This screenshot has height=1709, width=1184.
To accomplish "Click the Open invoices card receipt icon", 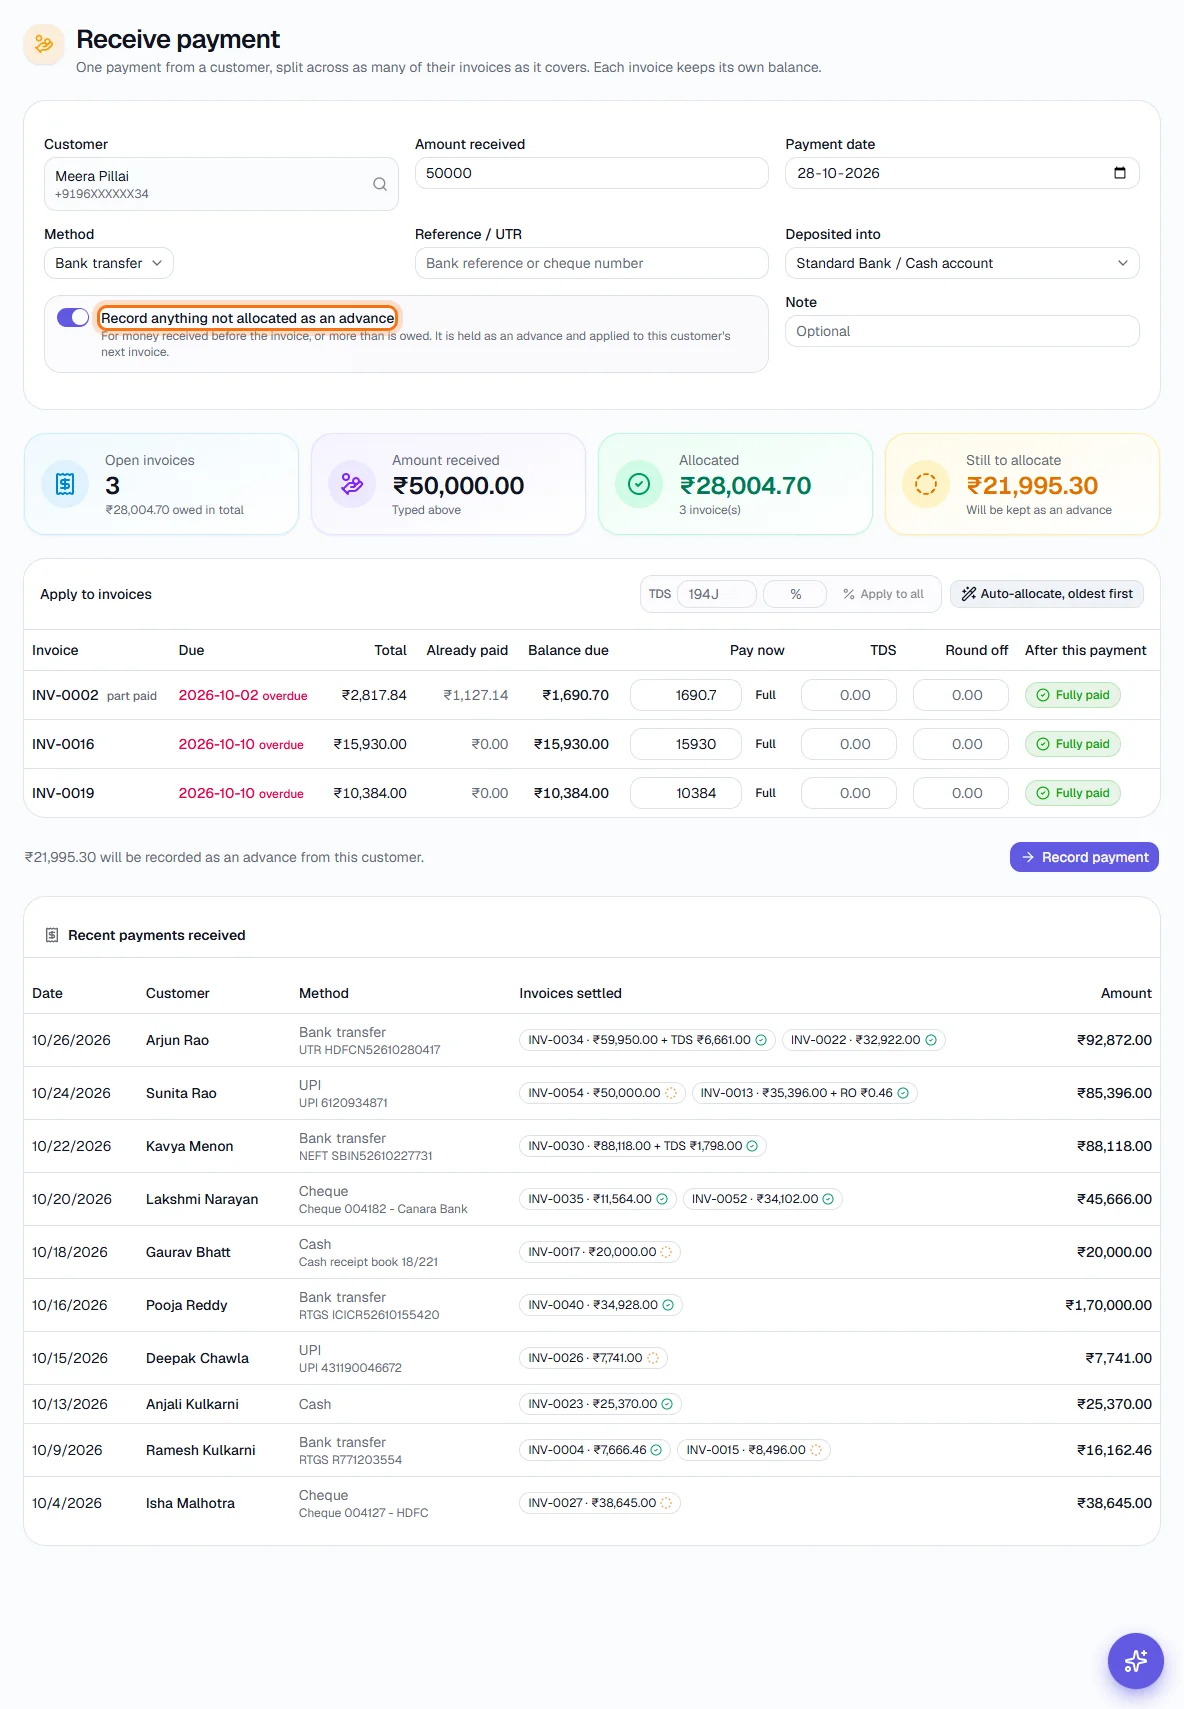I will click(65, 484).
